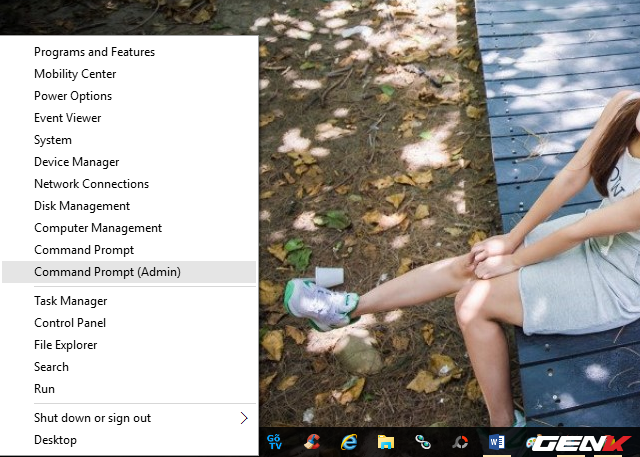Open Programs and Features from the menu

(129, 52)
